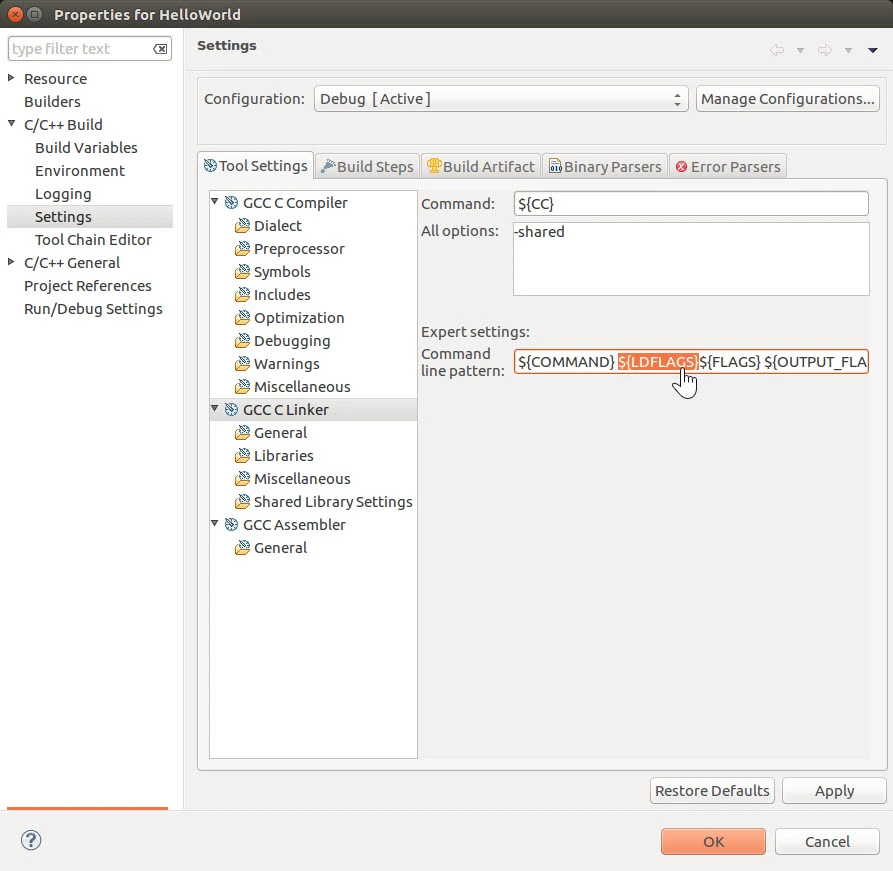Click the back navigation arrow icon

[776, 50]
